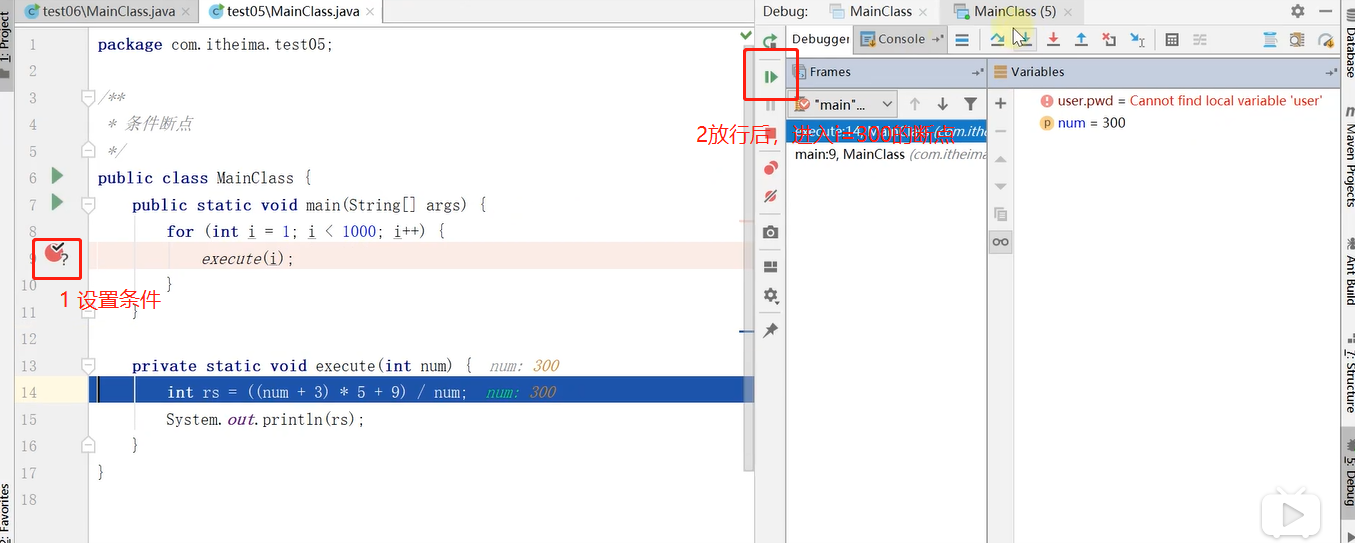Viewport: 1355px width, 543px height.
Task: Select the MainClass (5) debug session tab
Action: point(1014,12)
